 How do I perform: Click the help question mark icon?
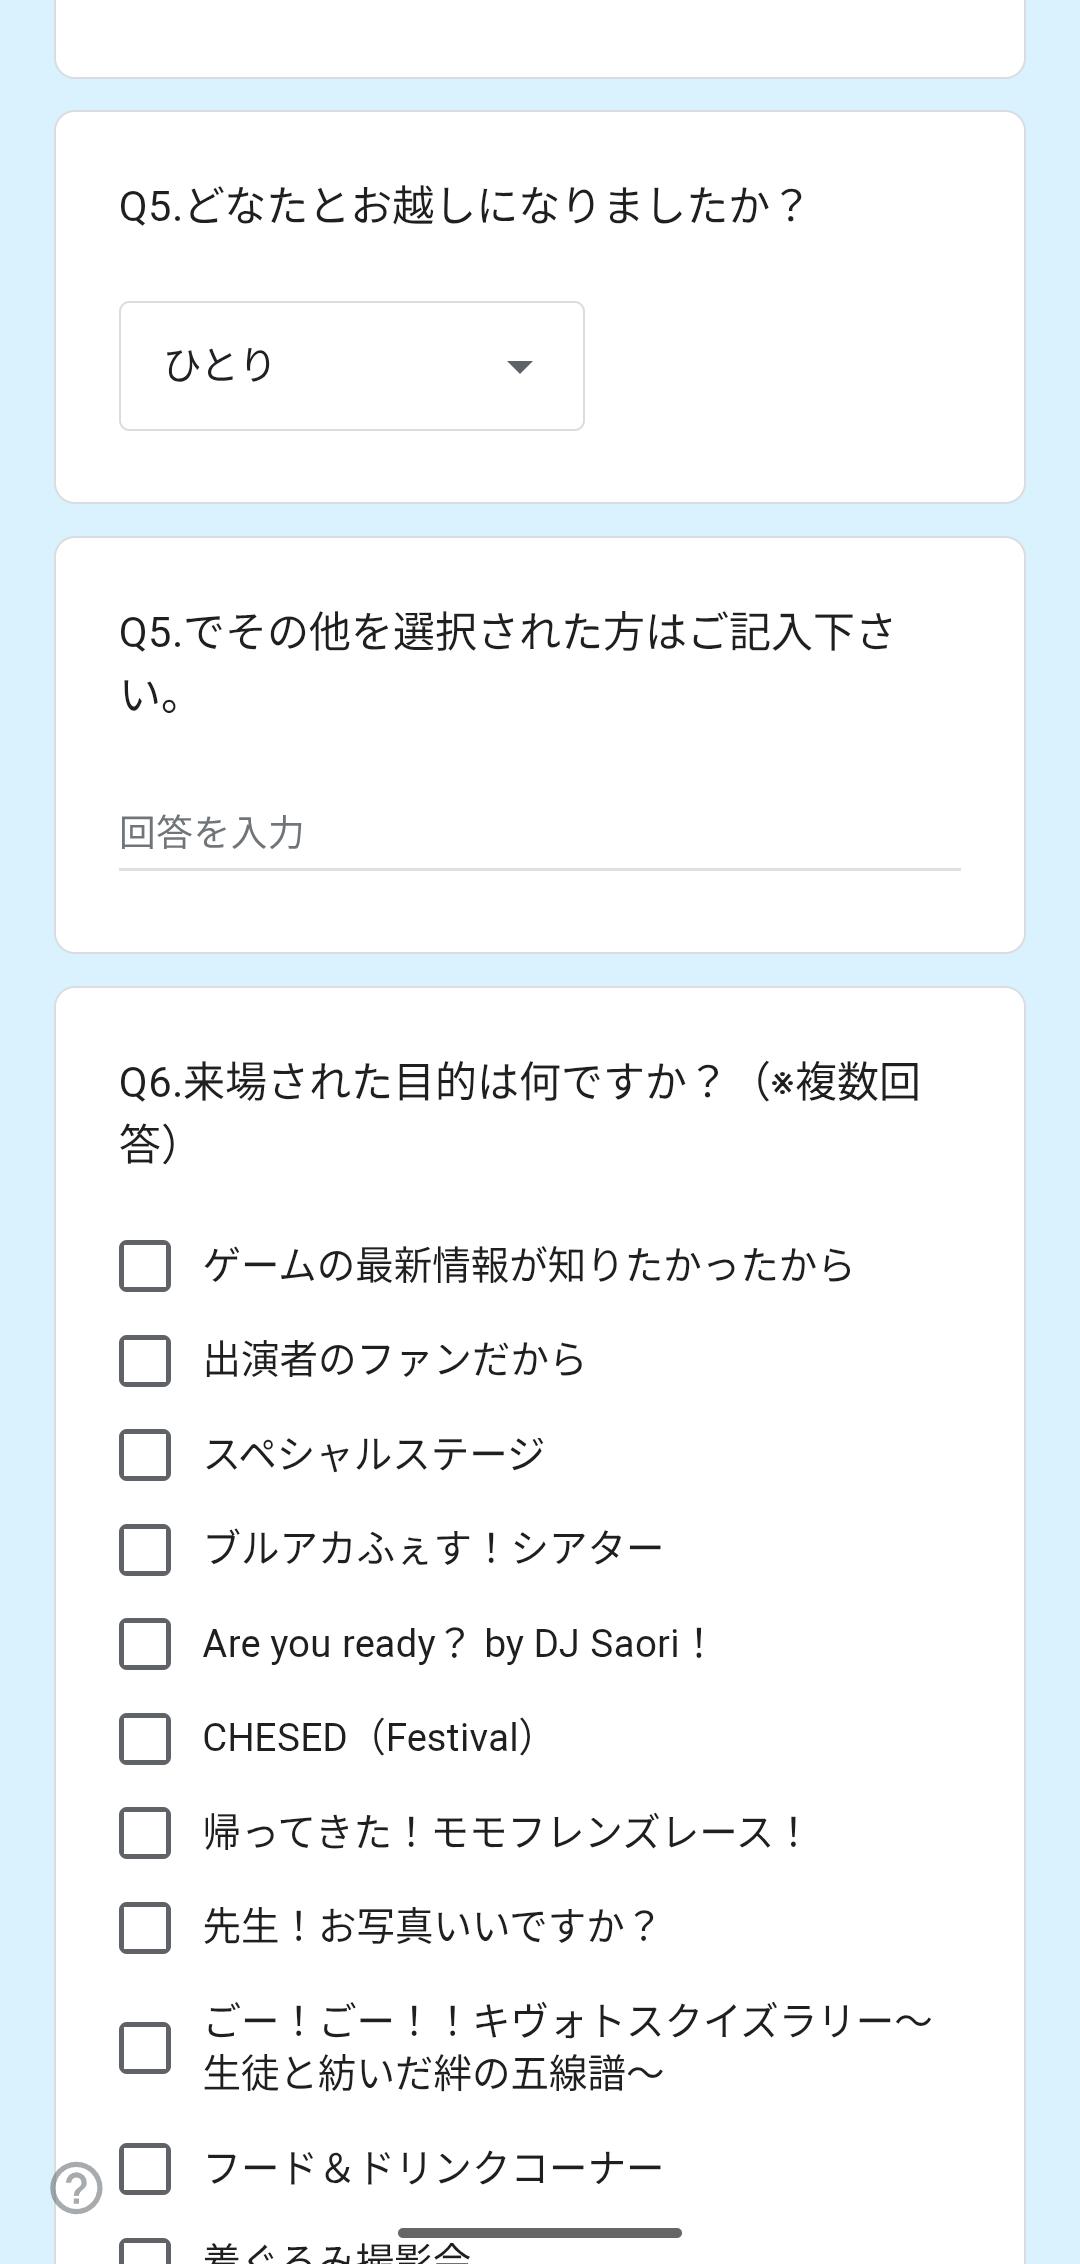tap(77, 2187)
